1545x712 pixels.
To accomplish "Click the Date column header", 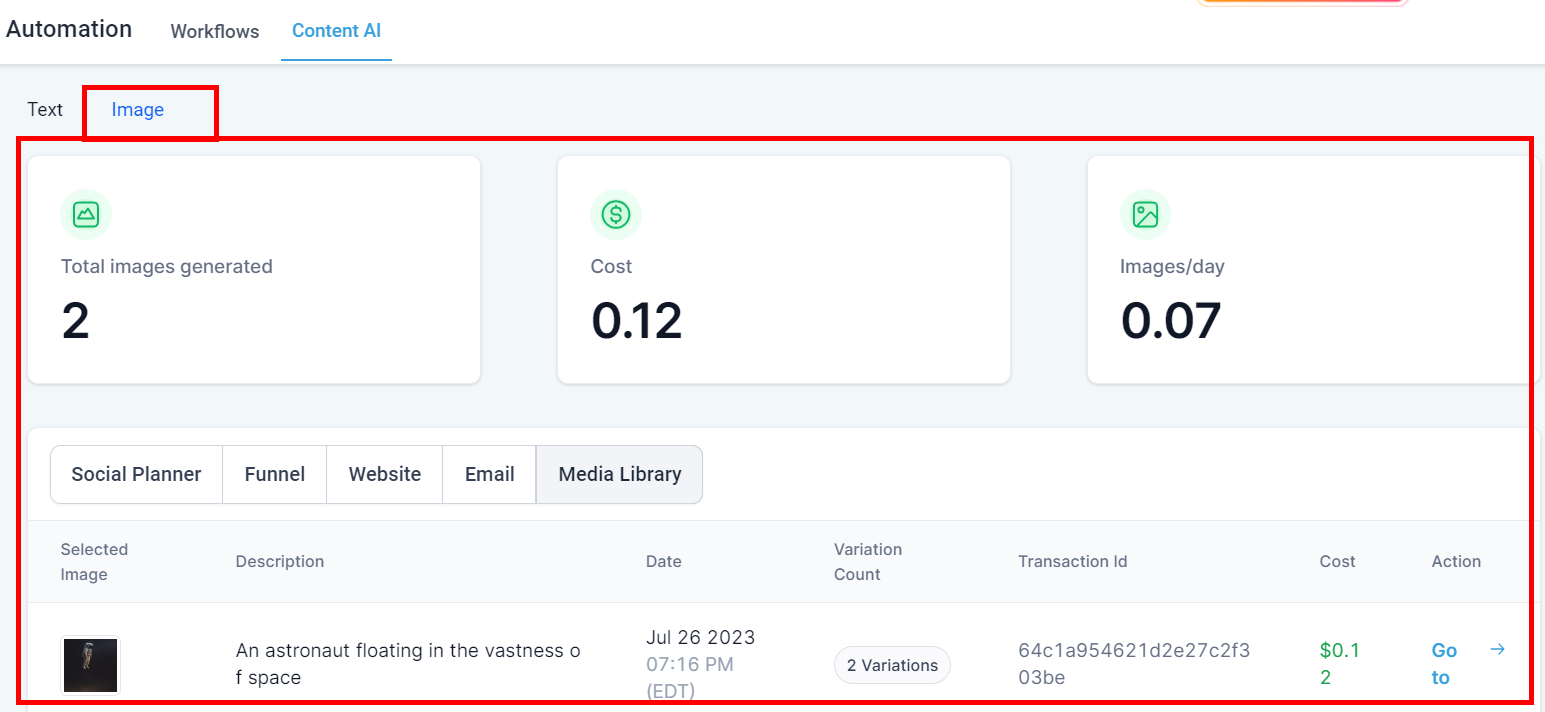I will 664,561.
